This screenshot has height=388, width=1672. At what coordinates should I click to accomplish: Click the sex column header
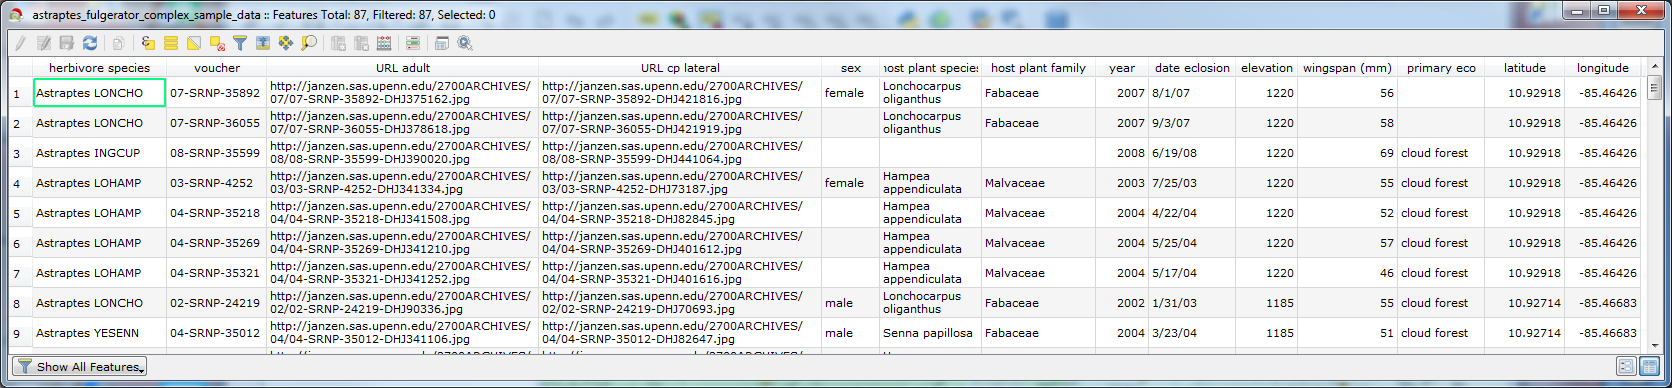(x=851, y=68)
